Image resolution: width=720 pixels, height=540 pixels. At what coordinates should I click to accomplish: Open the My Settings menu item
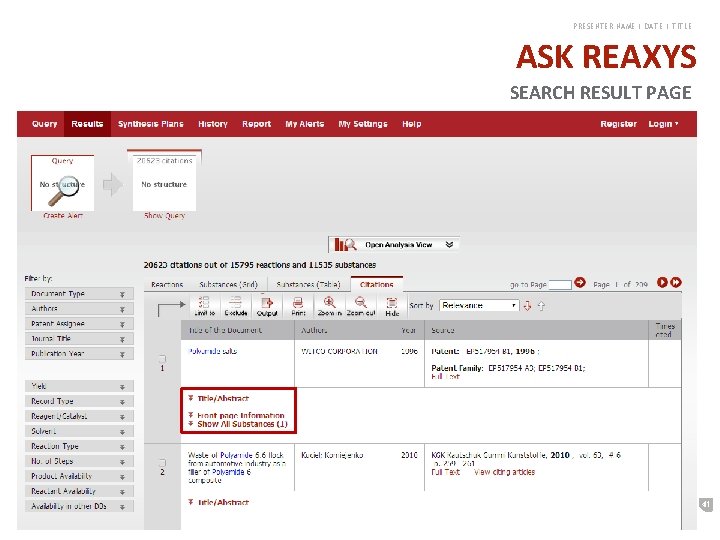363,124
